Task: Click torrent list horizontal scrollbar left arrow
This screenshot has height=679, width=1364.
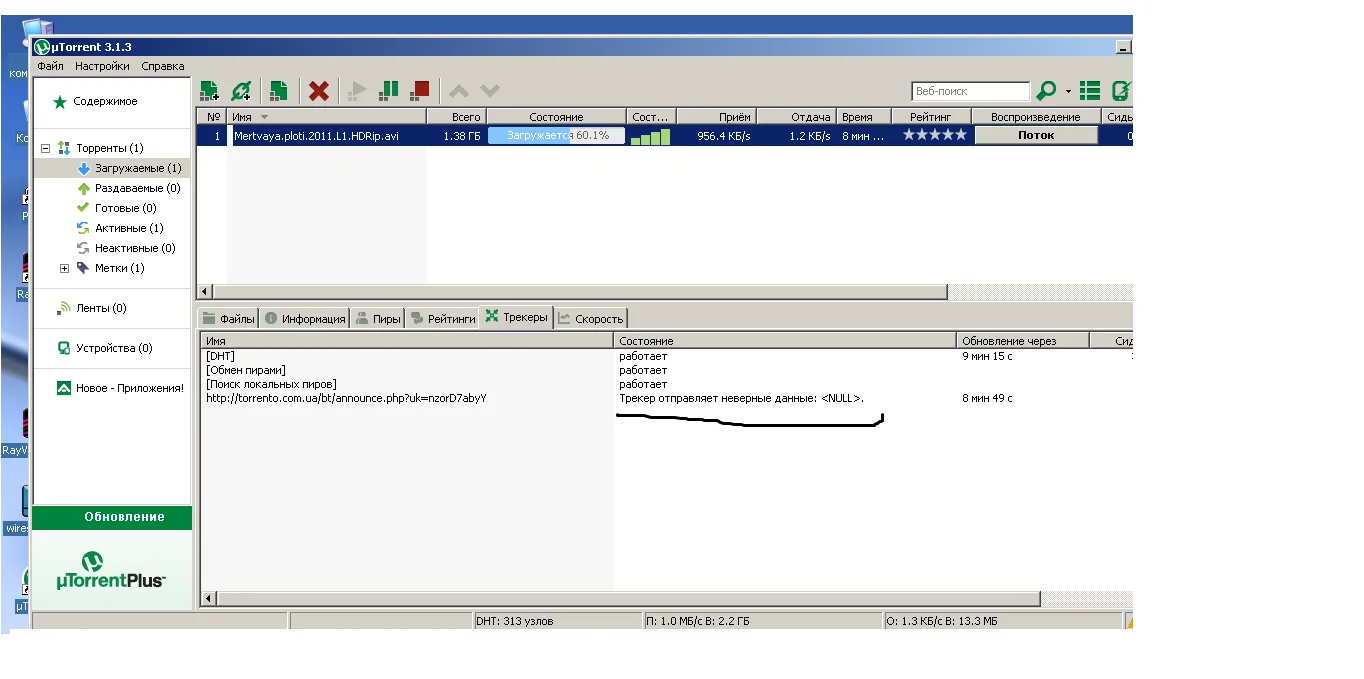Action: click(x=206, y=292)
